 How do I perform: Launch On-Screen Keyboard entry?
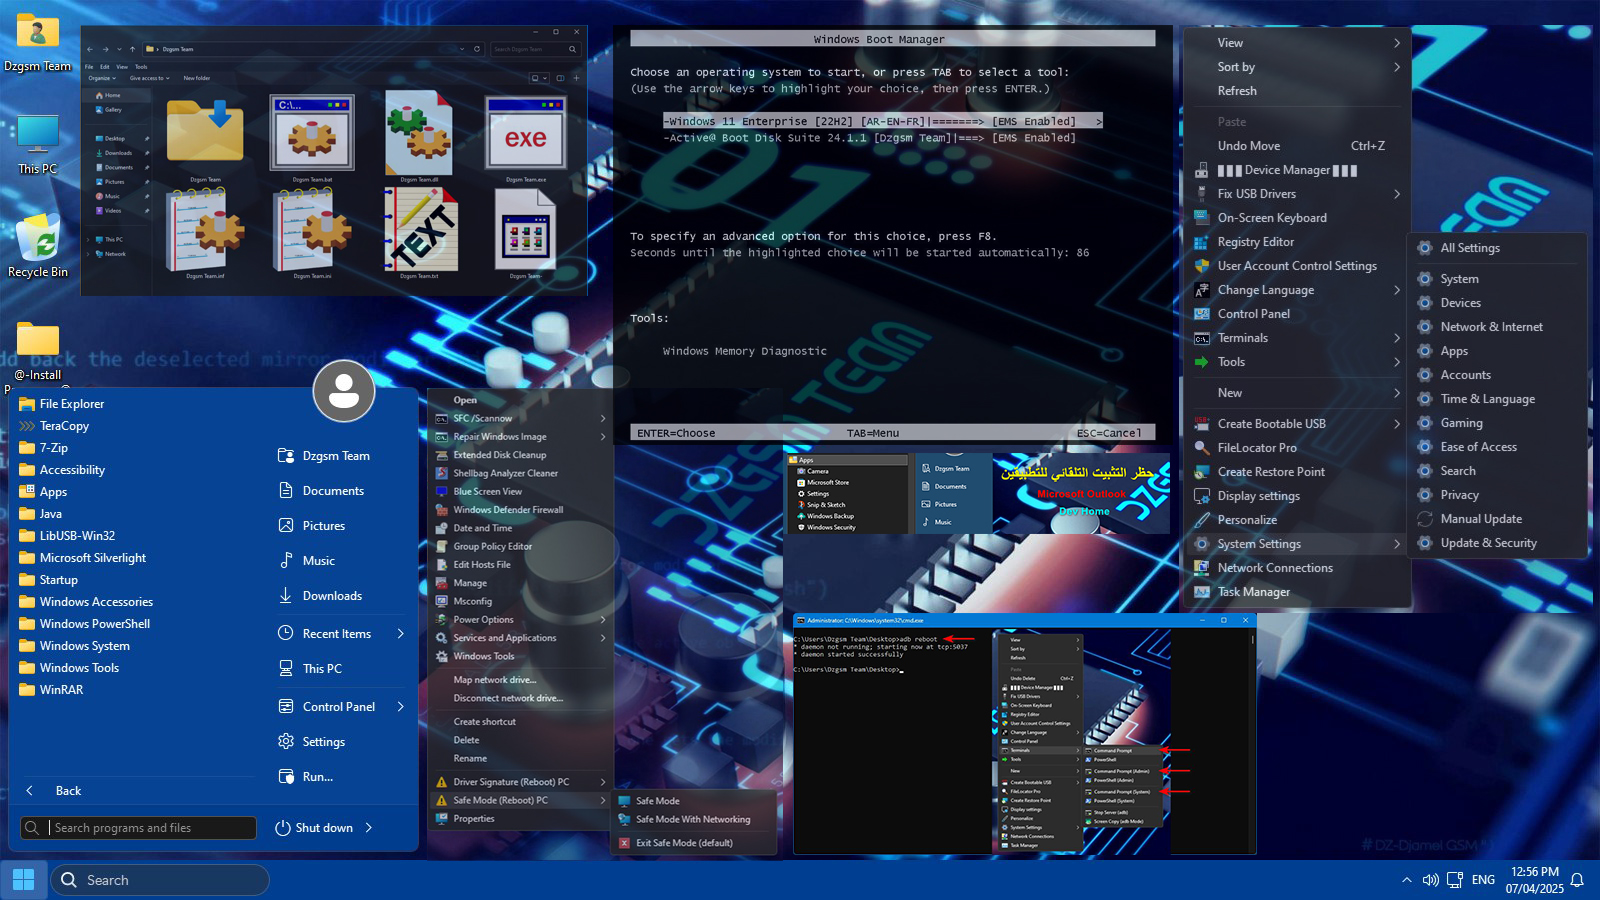[1298, 218]
